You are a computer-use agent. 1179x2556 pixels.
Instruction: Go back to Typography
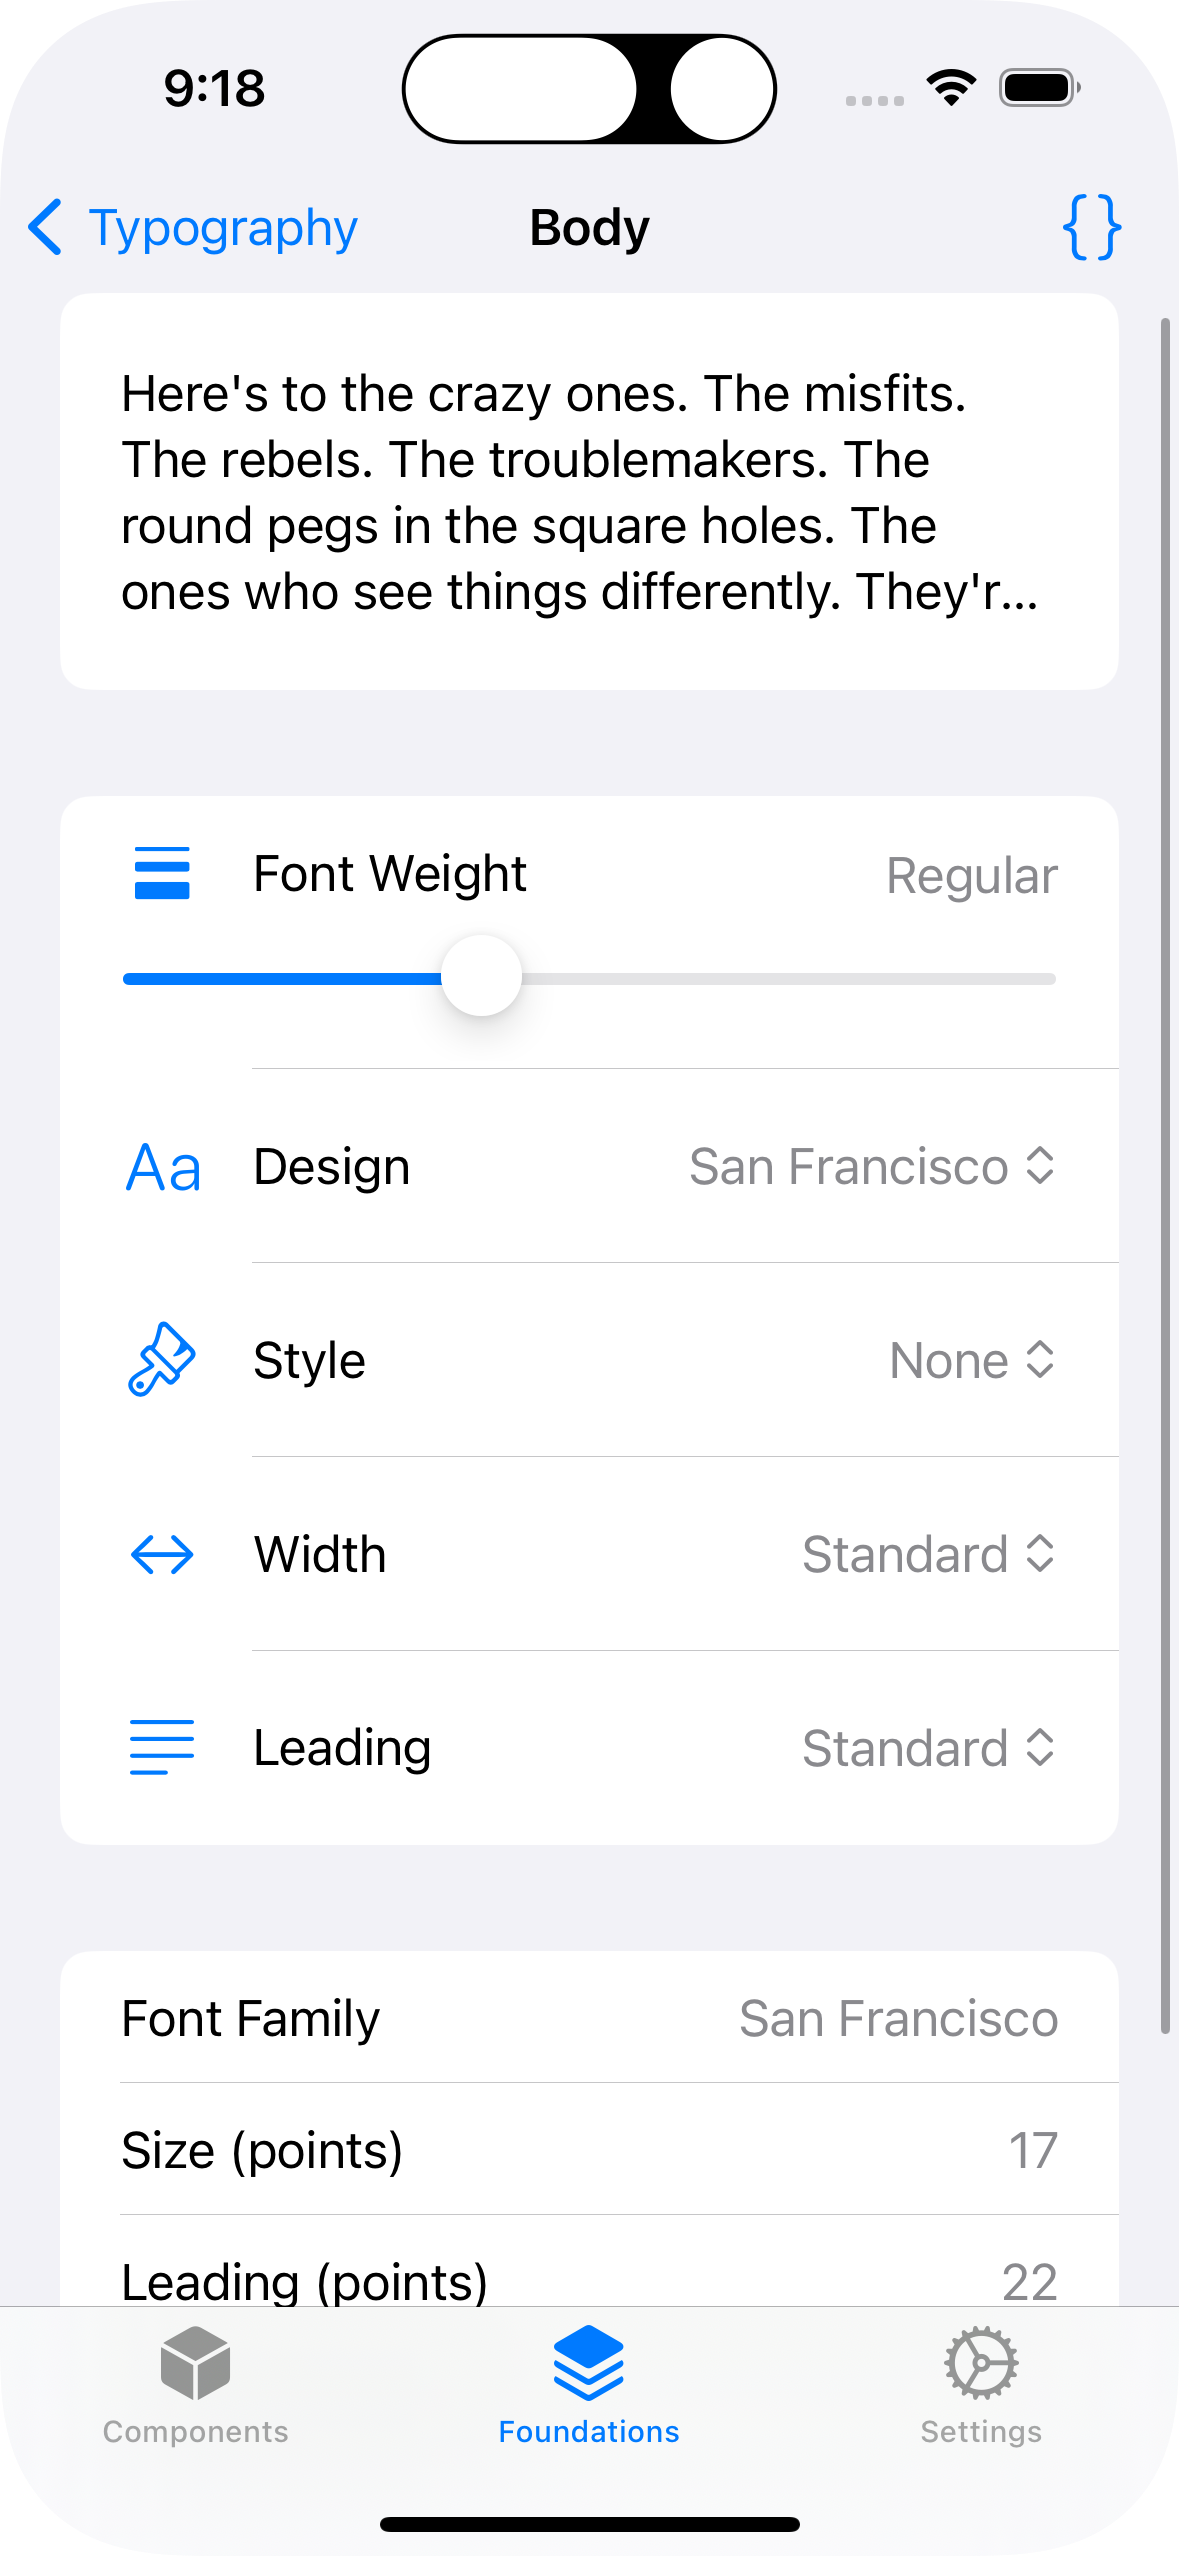tap(194, 228)
